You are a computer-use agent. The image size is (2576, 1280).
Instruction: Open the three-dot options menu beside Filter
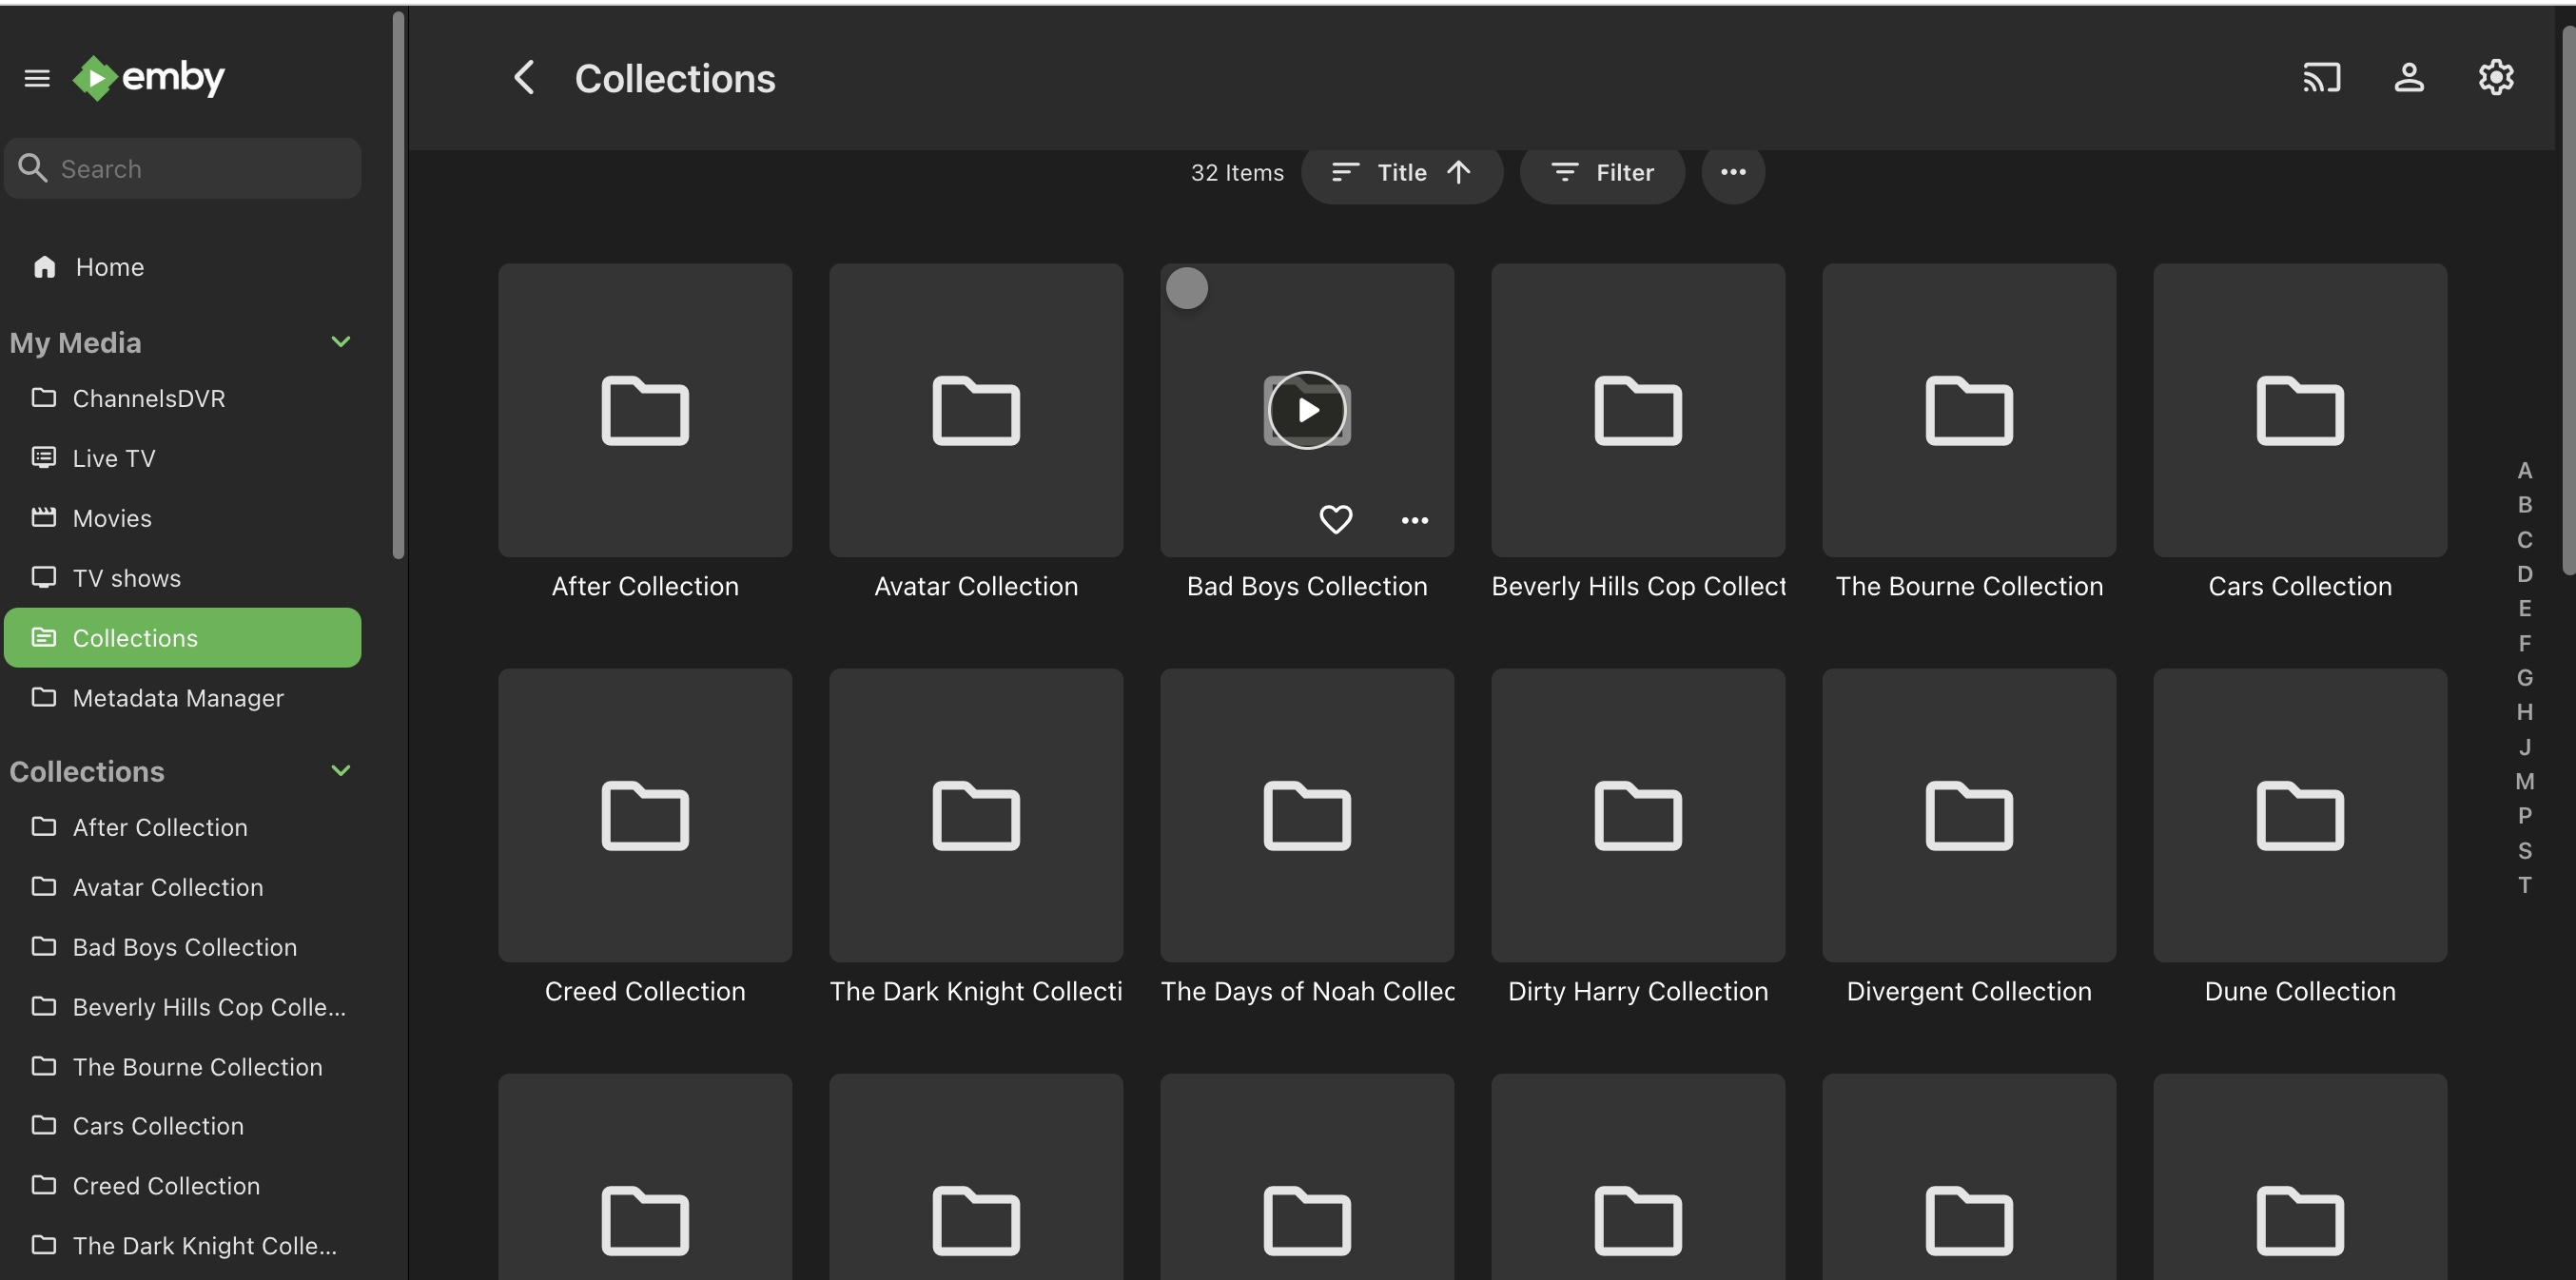point(1732,172)
